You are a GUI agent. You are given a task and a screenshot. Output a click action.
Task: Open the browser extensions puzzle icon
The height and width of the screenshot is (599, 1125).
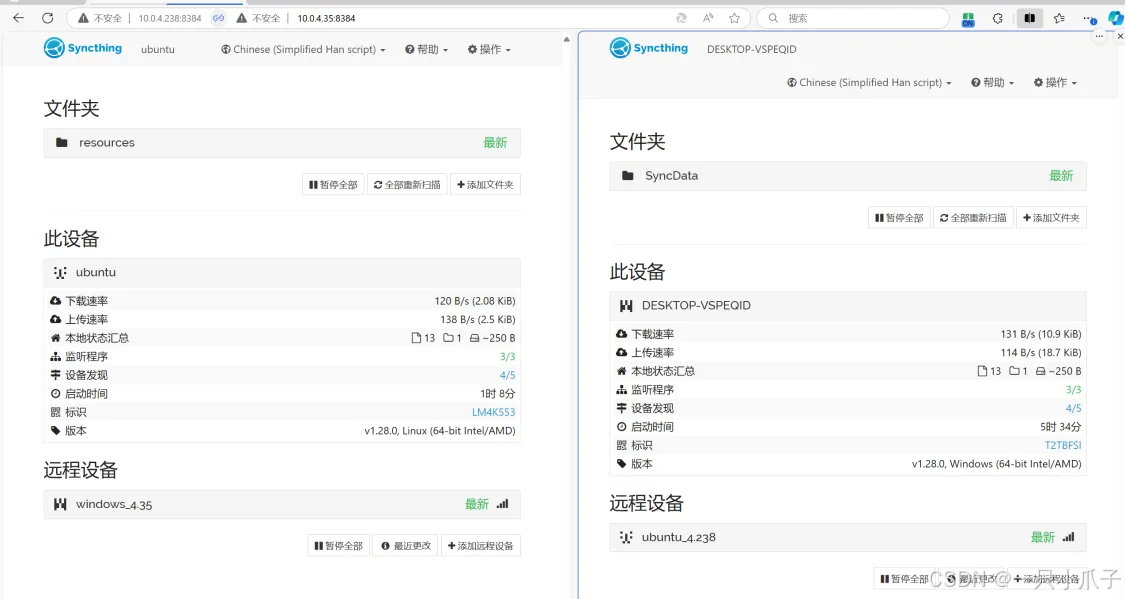click(x=997, y=19)
